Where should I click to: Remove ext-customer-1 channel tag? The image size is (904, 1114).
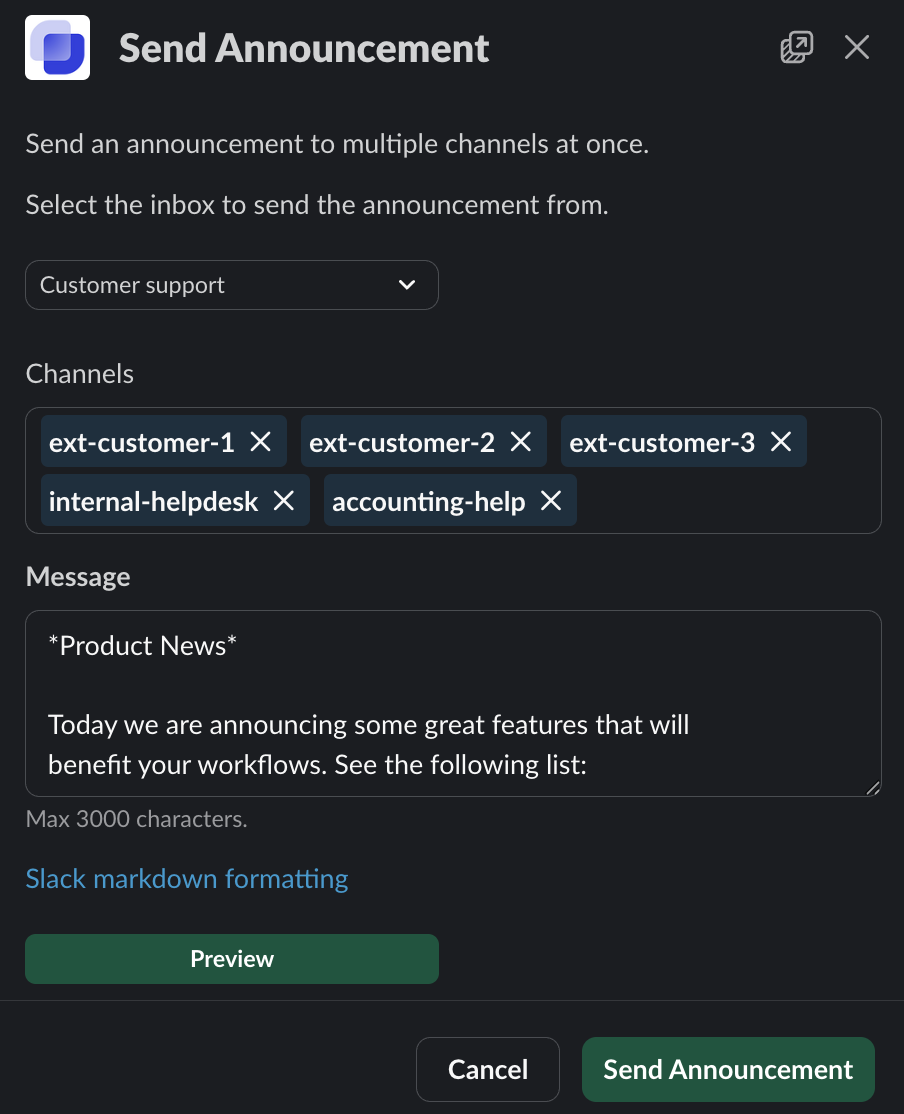[261, 442]
